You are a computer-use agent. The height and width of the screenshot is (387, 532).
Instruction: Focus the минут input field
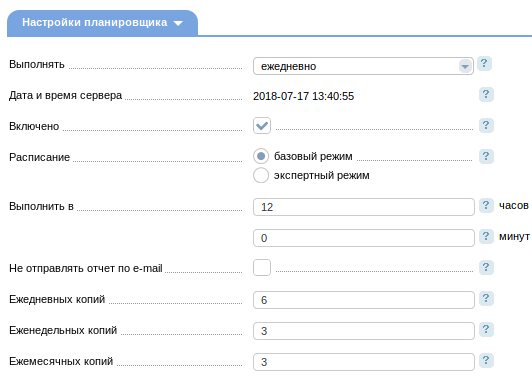pyautogui.click(x=364, y=238)
